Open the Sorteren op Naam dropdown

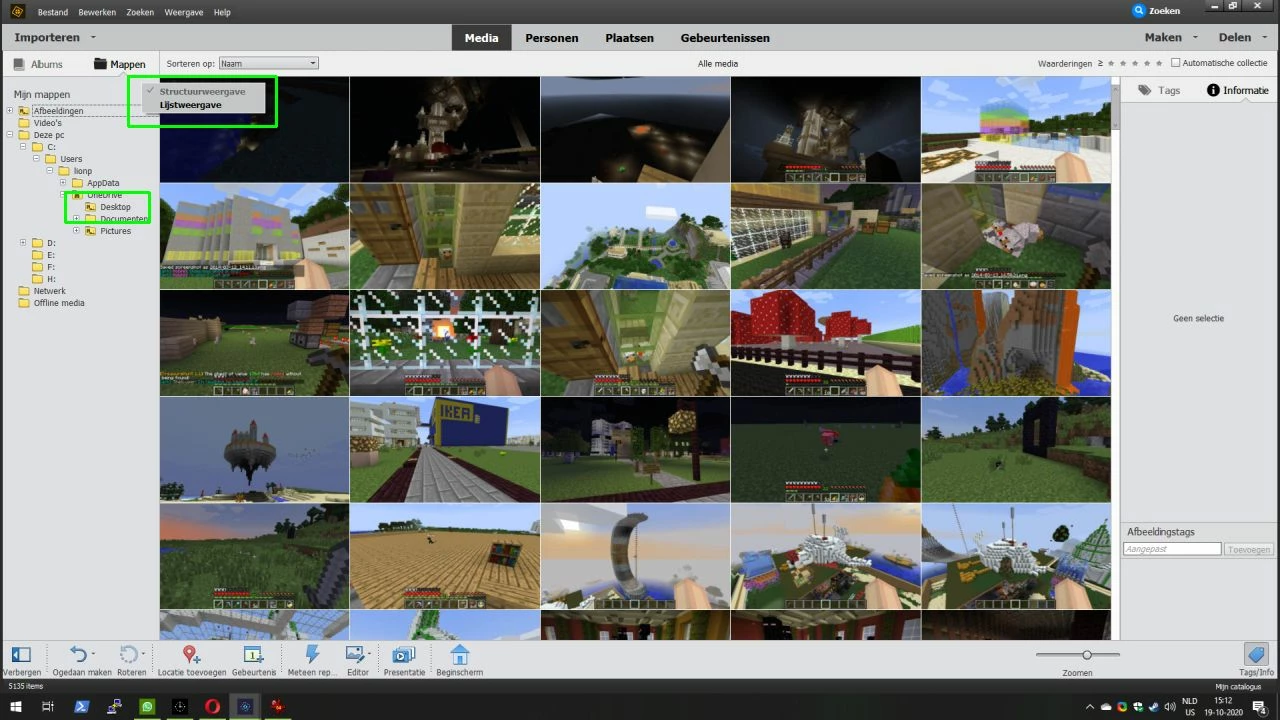coord(268,63)
